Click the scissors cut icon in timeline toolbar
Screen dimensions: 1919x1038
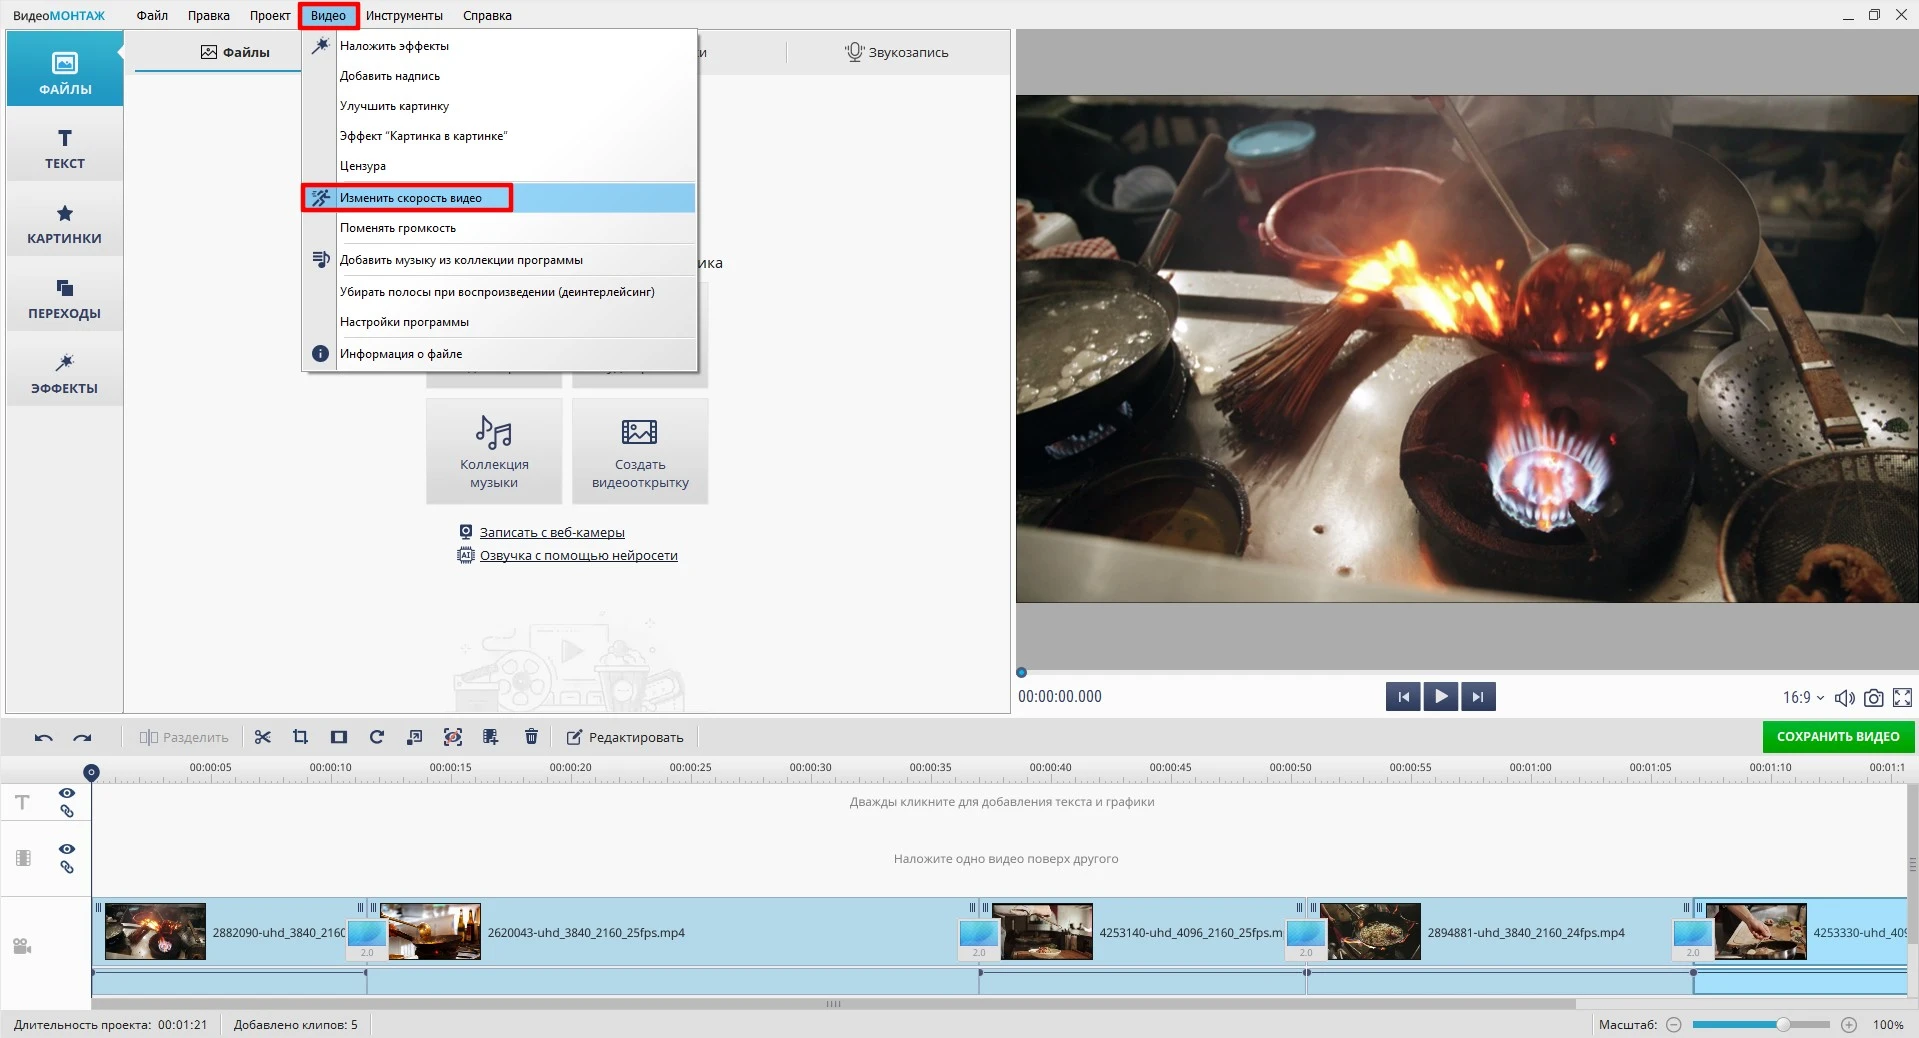tap(263, 737)
